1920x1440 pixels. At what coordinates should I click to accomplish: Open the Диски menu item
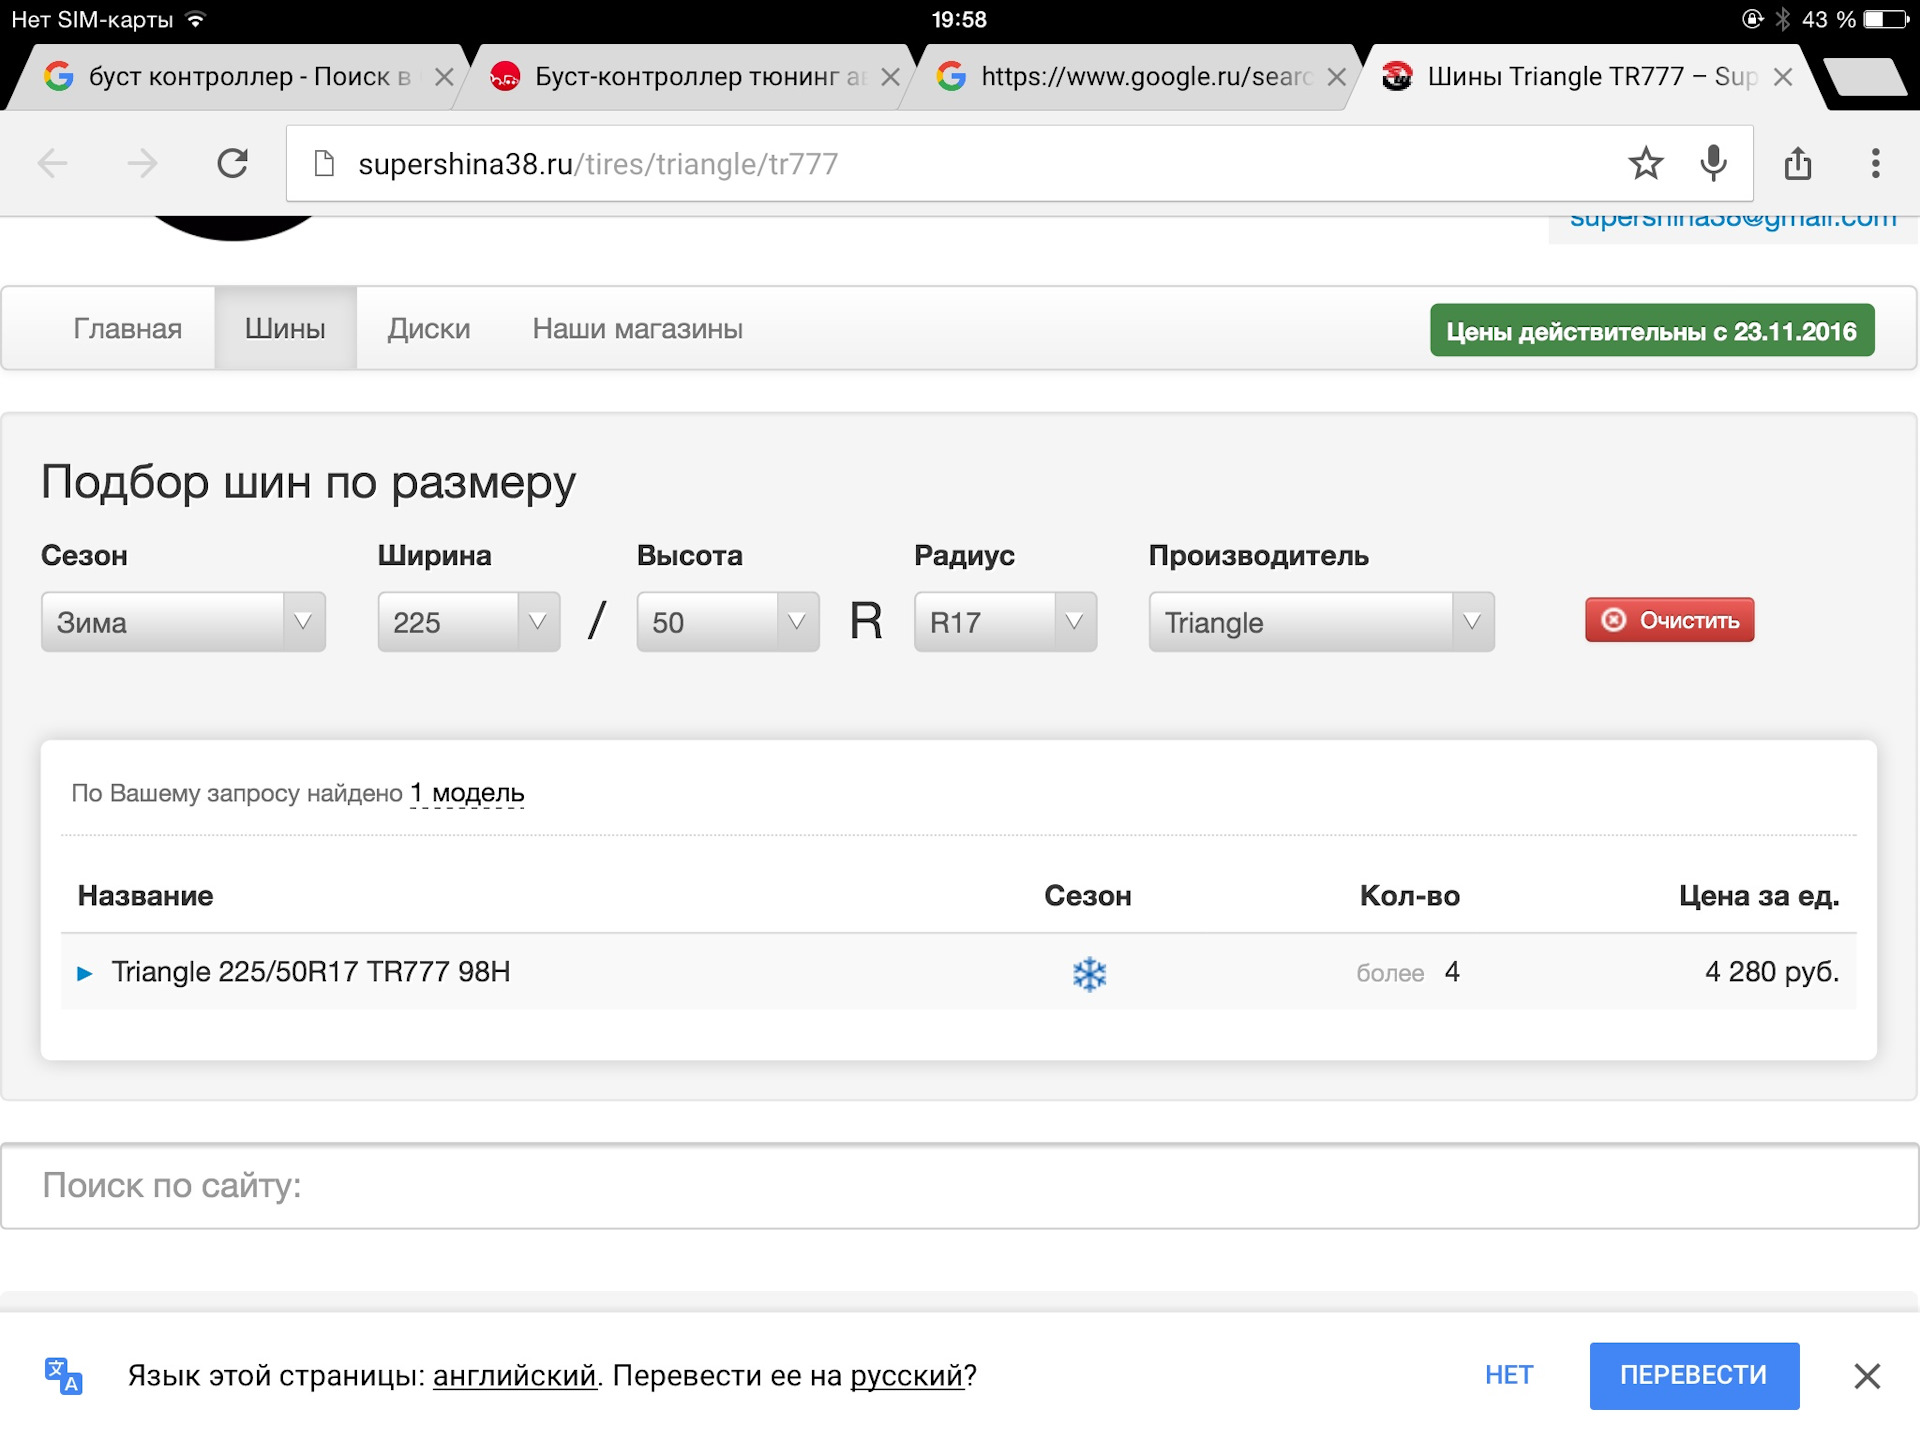(x=429, y=329)
